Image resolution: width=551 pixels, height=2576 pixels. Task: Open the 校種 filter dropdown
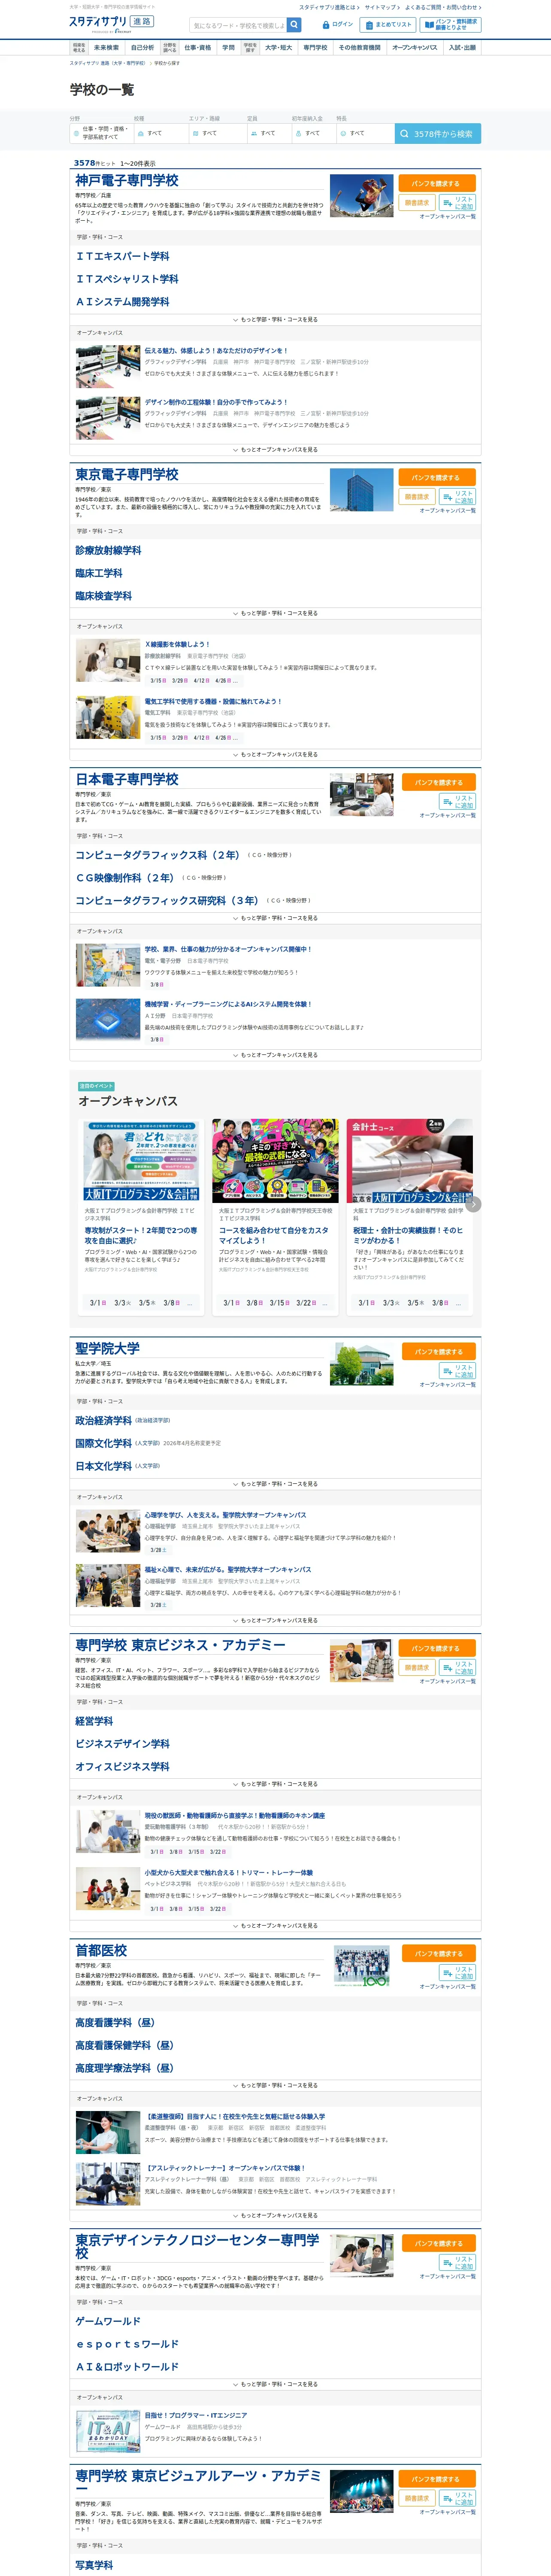click(x=160, y=133)
